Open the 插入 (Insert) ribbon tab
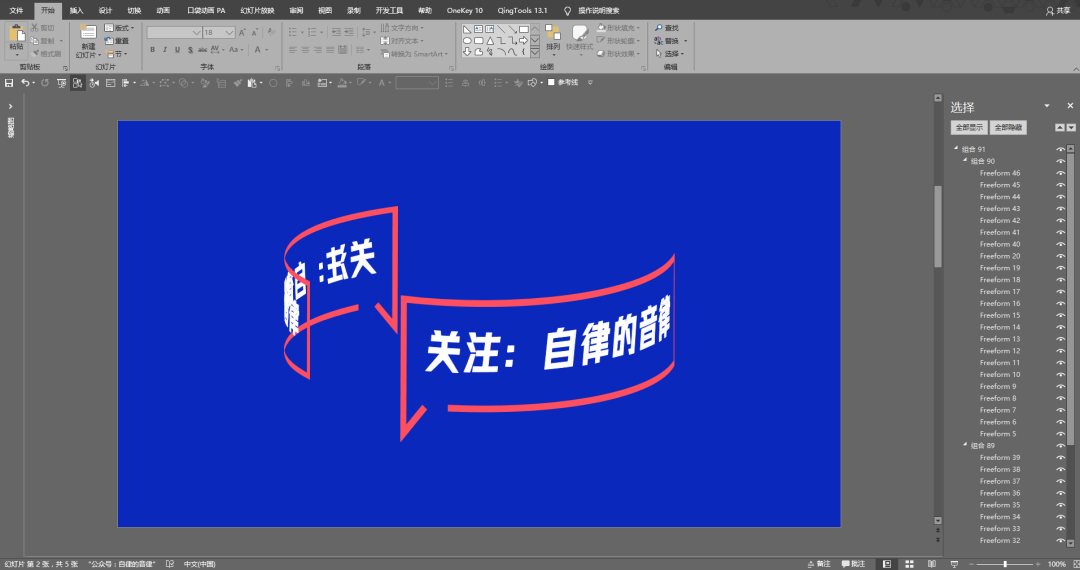1080x570 pixels. coord(77,10)
